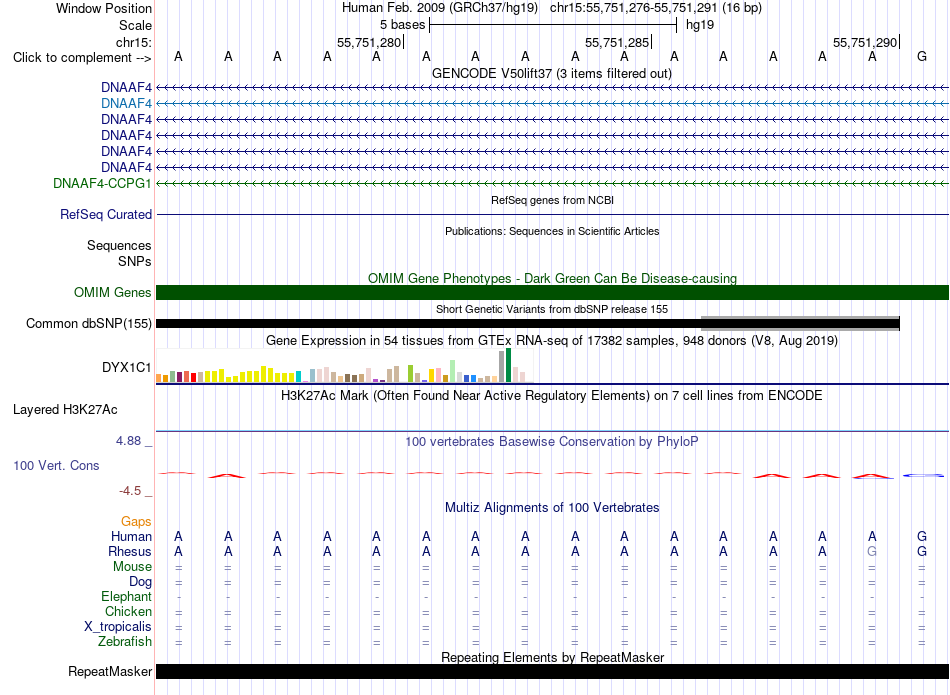The height and width of the screenshot is (695, 950).
Task: Click the dark green OMIM Genes bar
Action: pos(552,293)
